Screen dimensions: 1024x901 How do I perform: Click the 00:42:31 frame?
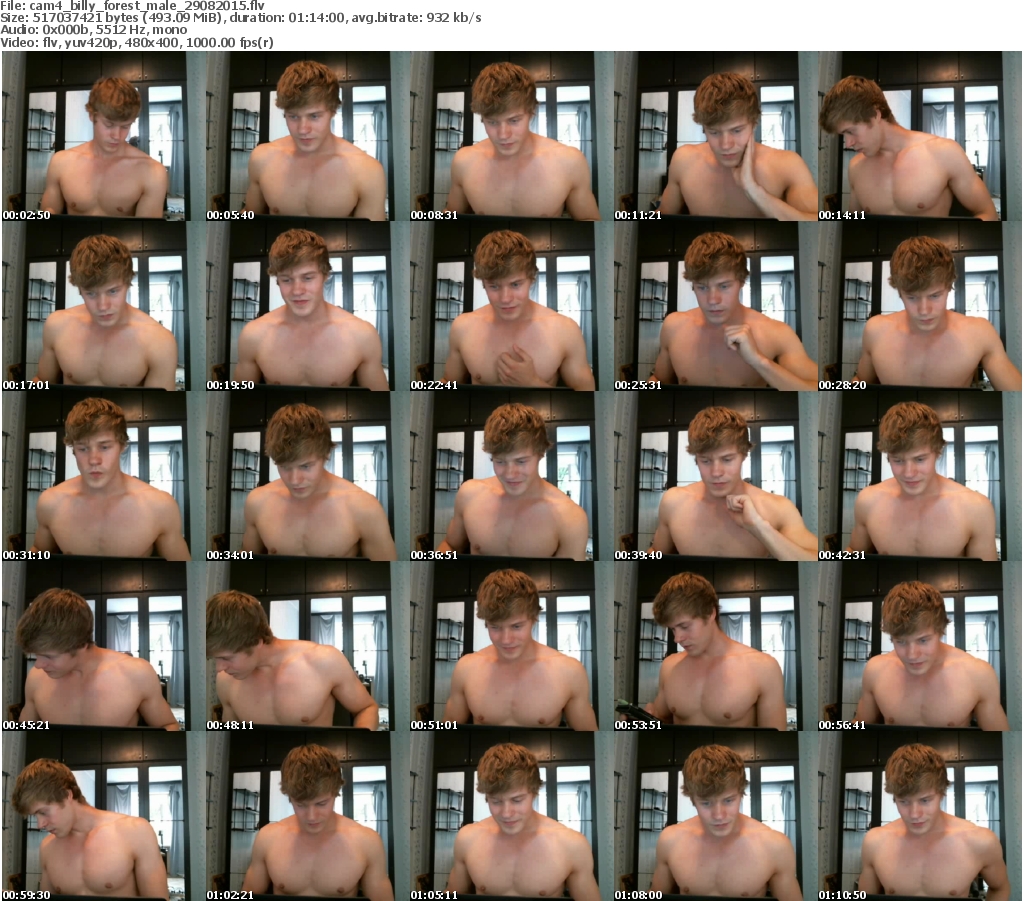(x=920, y=476)
